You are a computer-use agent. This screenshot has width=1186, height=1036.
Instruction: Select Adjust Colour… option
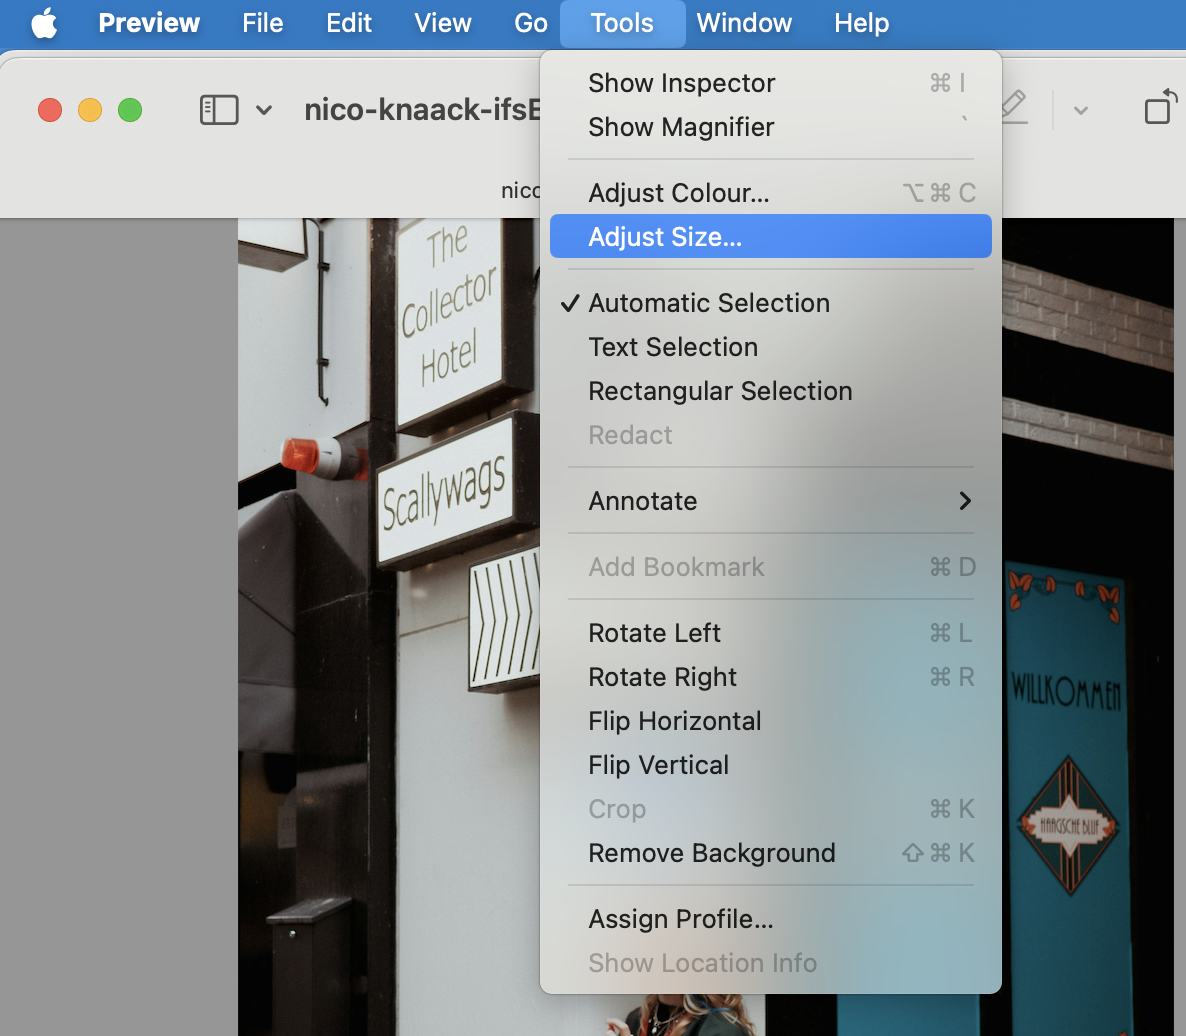771,193
